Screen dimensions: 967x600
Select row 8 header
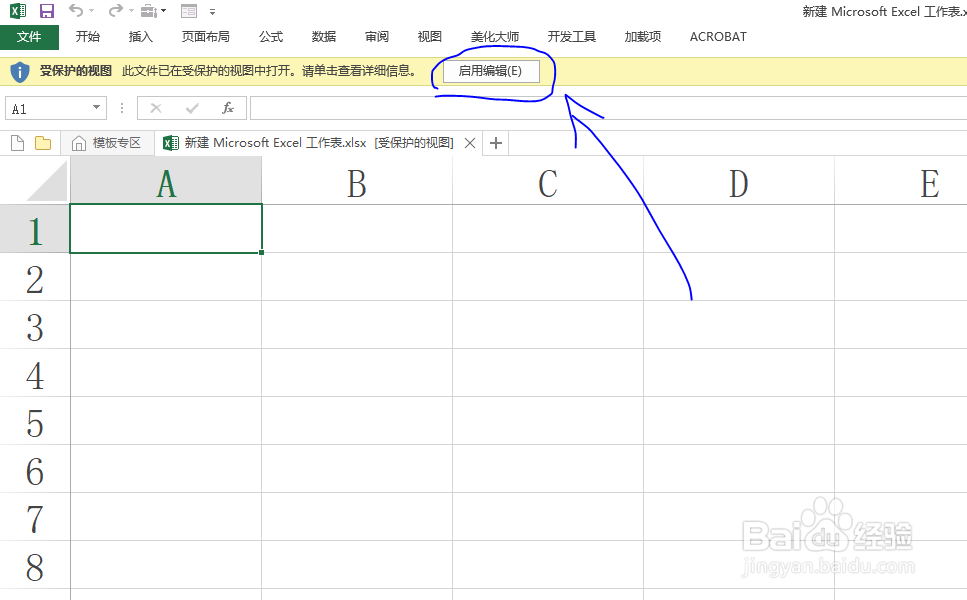35,565
